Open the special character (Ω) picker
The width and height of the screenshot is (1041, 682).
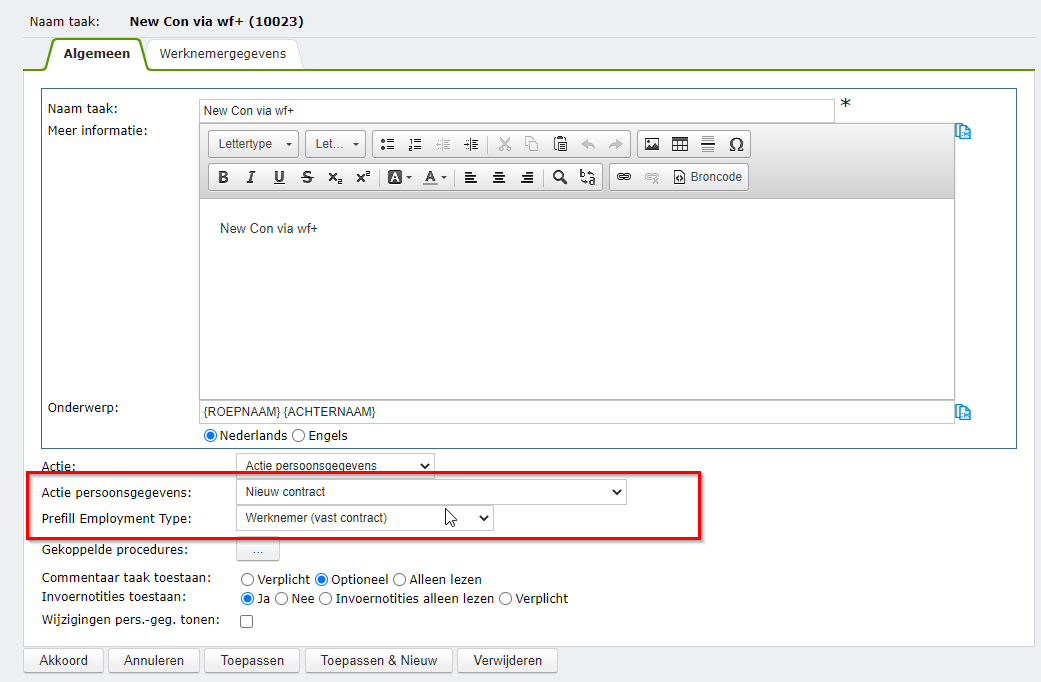tap(736, 143)
